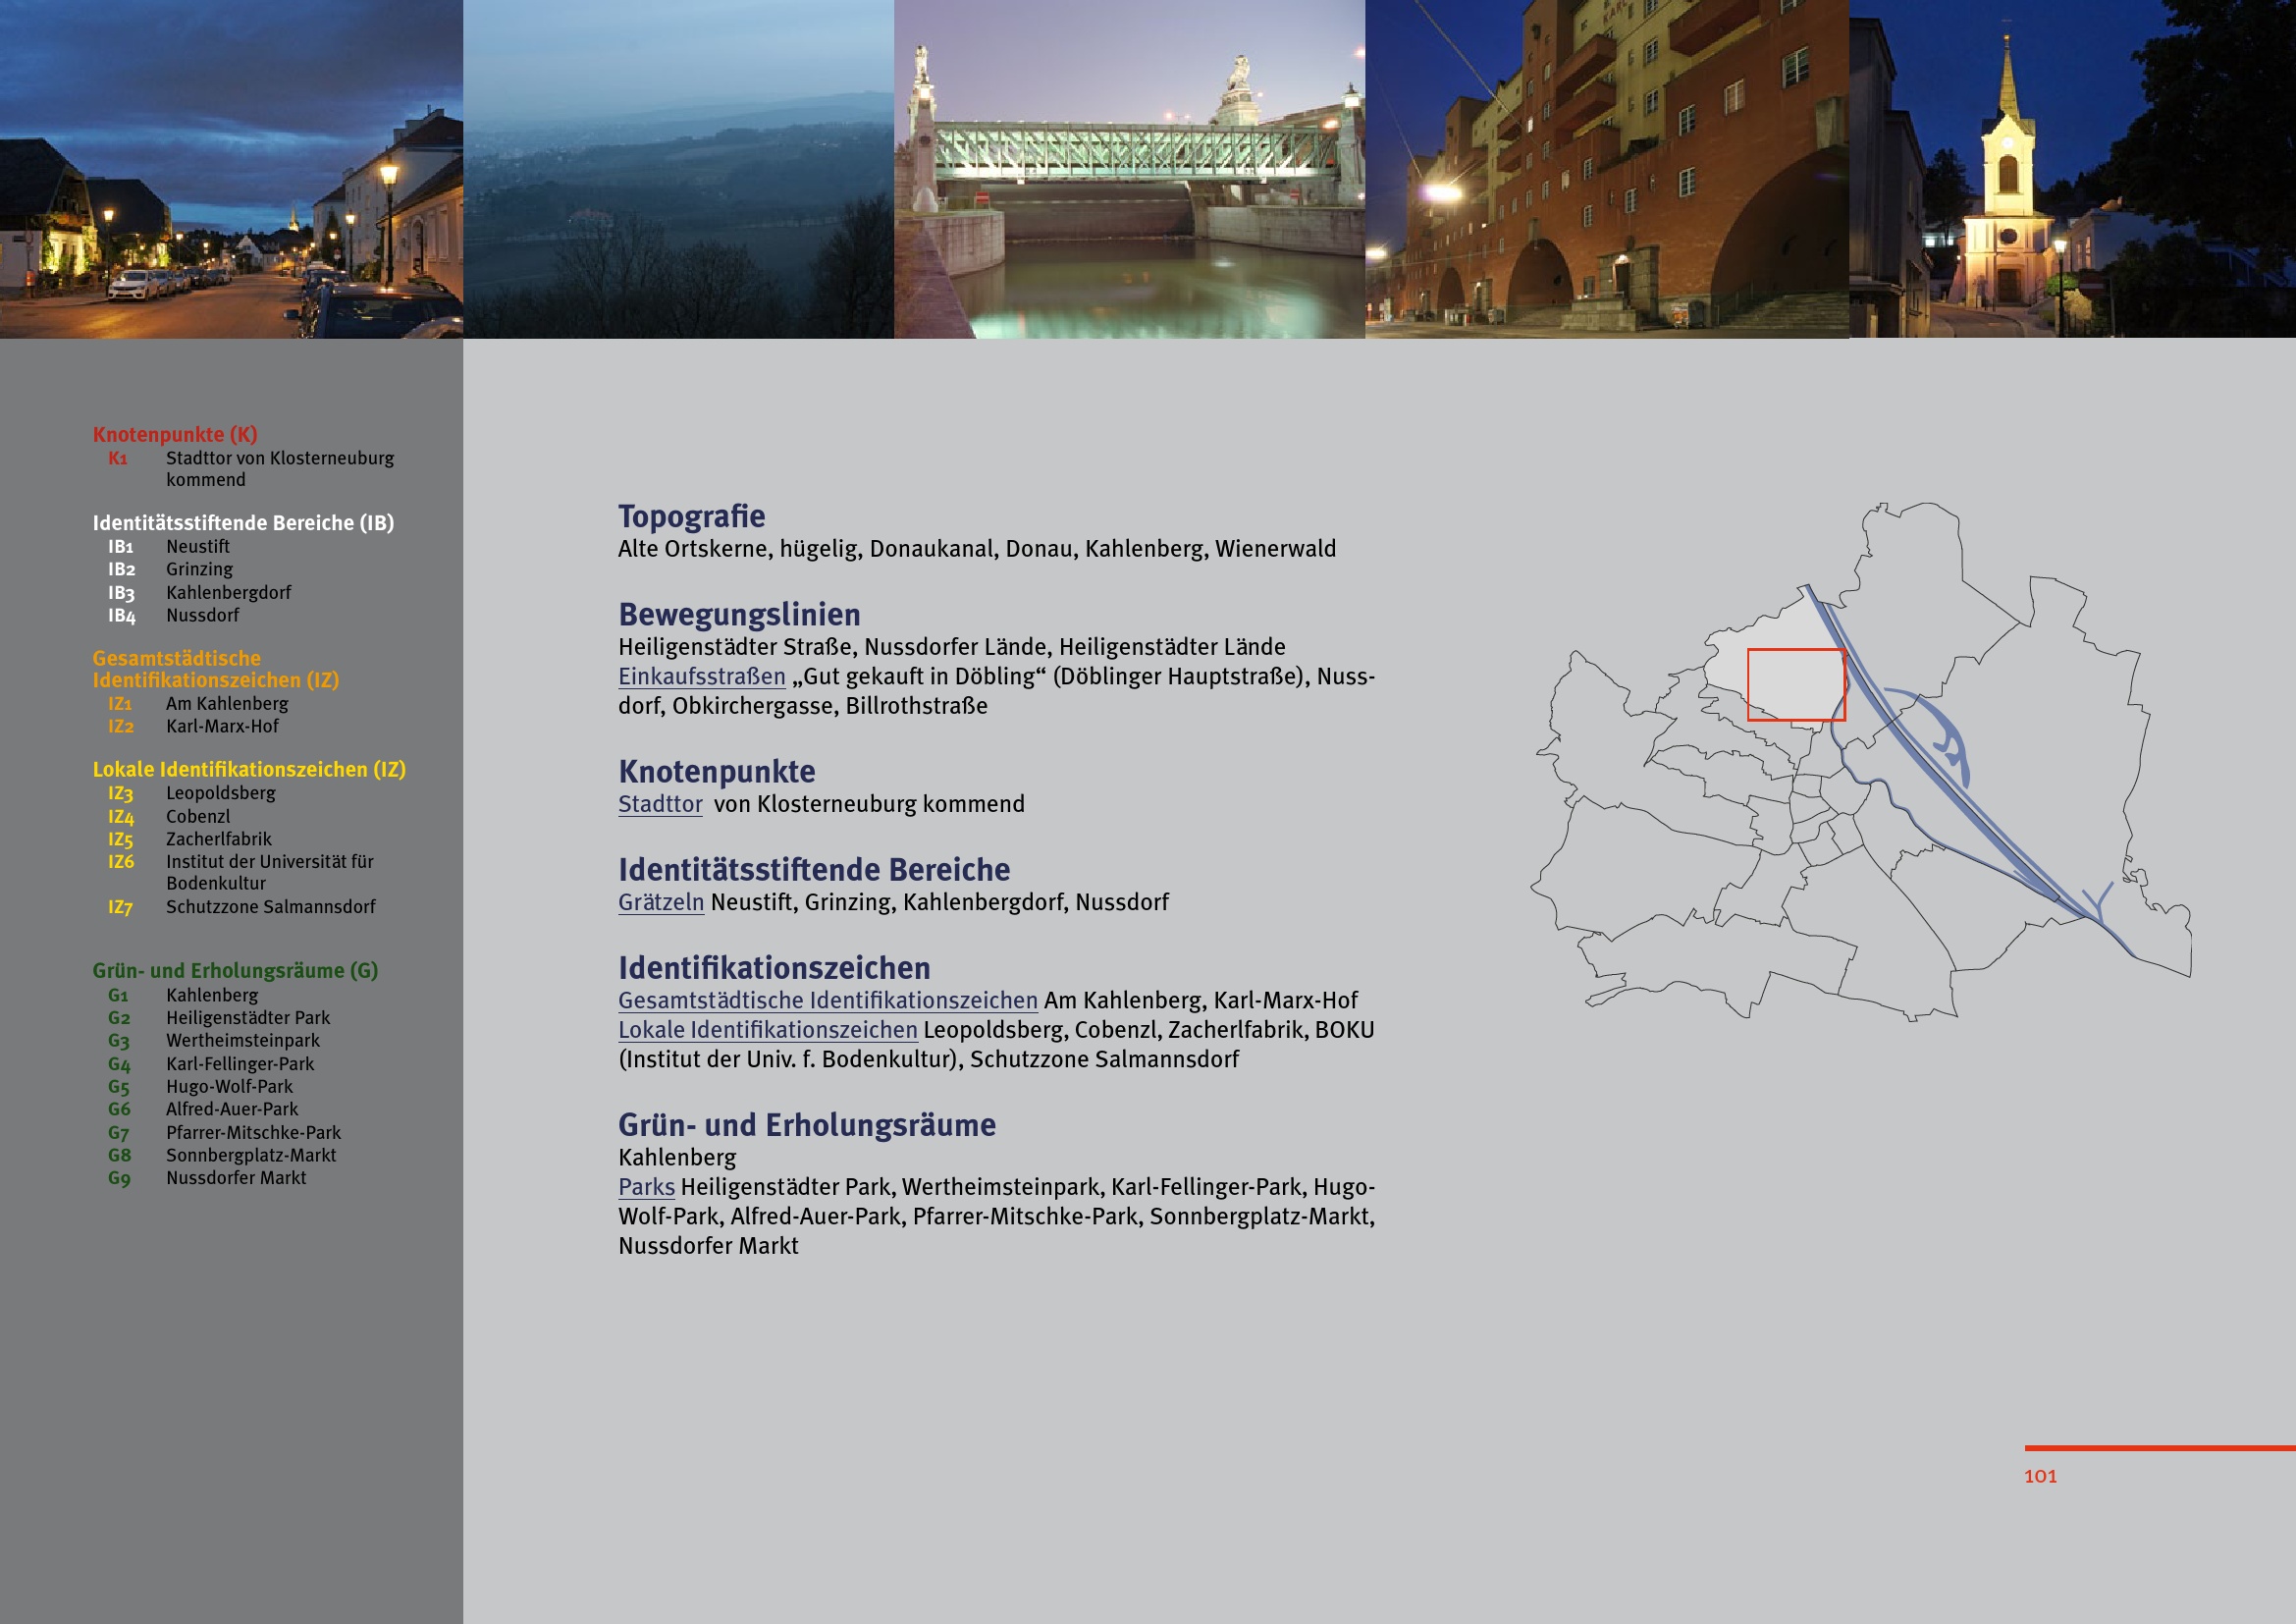Click the Grätzeln underlined link

click(661, 903)
